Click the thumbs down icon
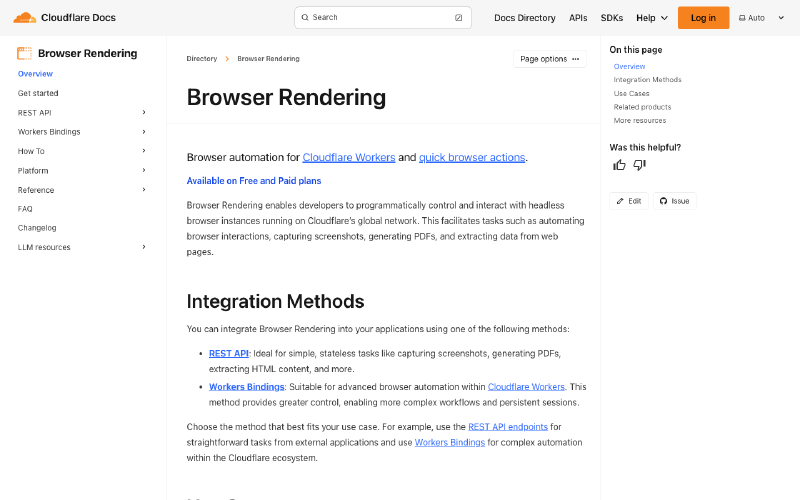The height and width of the screenshot is (500, 800). pos(640,165)
